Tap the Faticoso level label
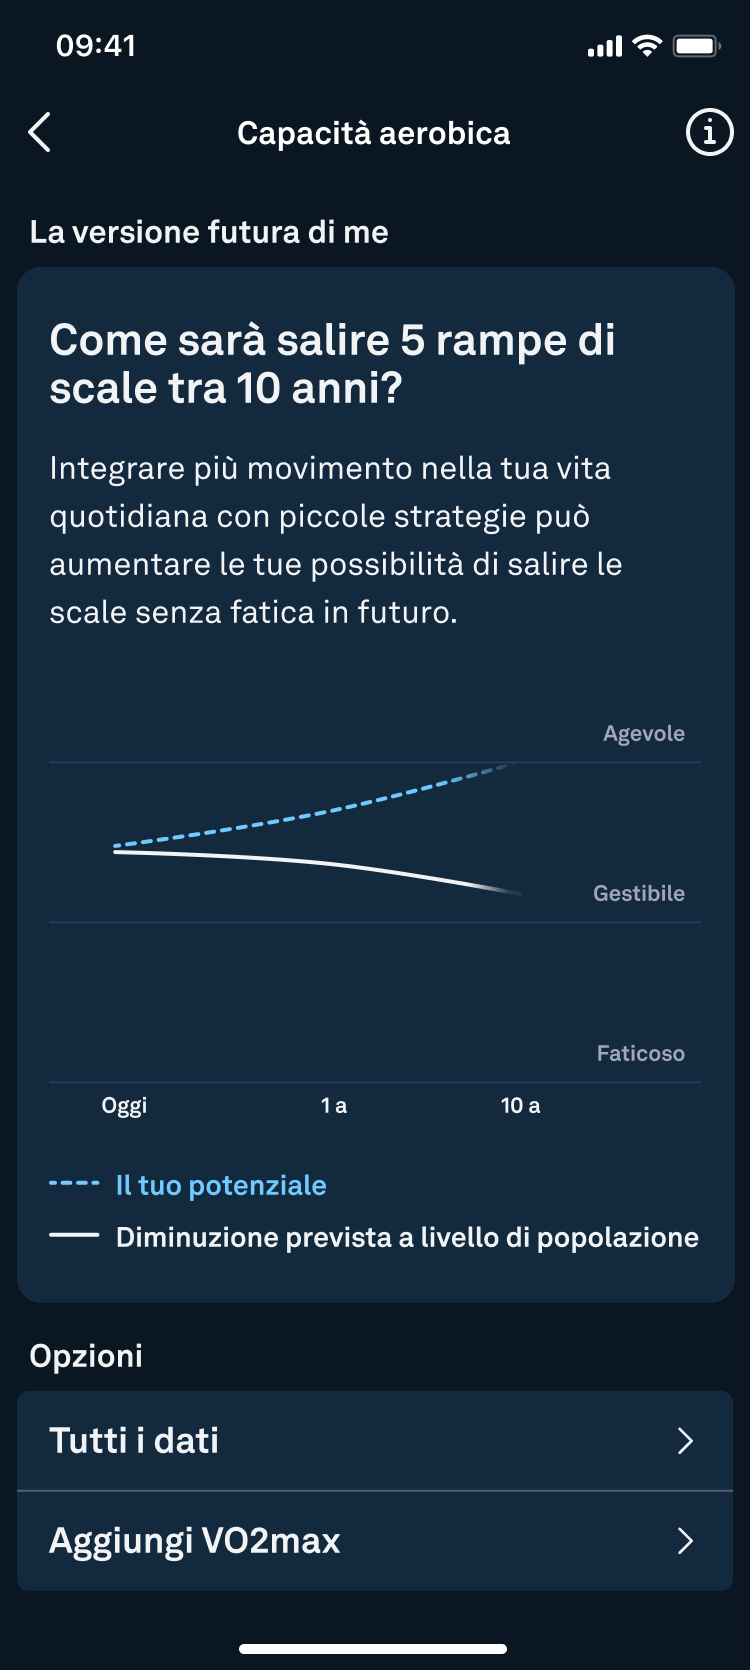This screenshot has width=750, height=1670. [x=641, y=1053]
